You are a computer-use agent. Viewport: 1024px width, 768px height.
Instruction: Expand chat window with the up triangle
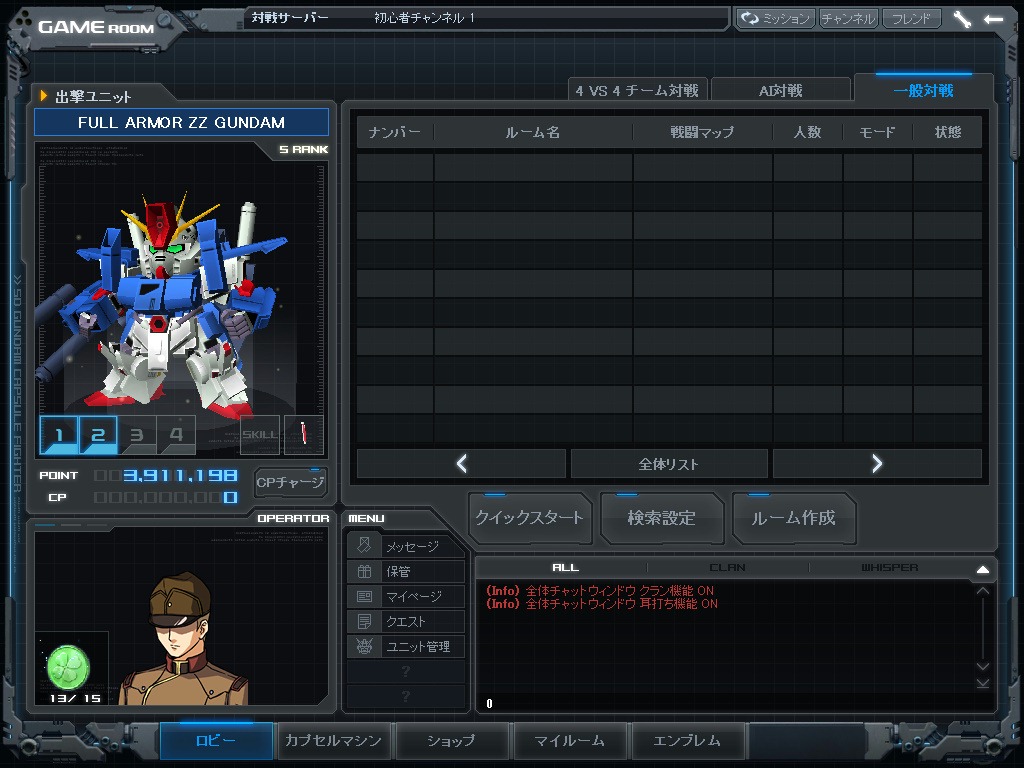982,569
